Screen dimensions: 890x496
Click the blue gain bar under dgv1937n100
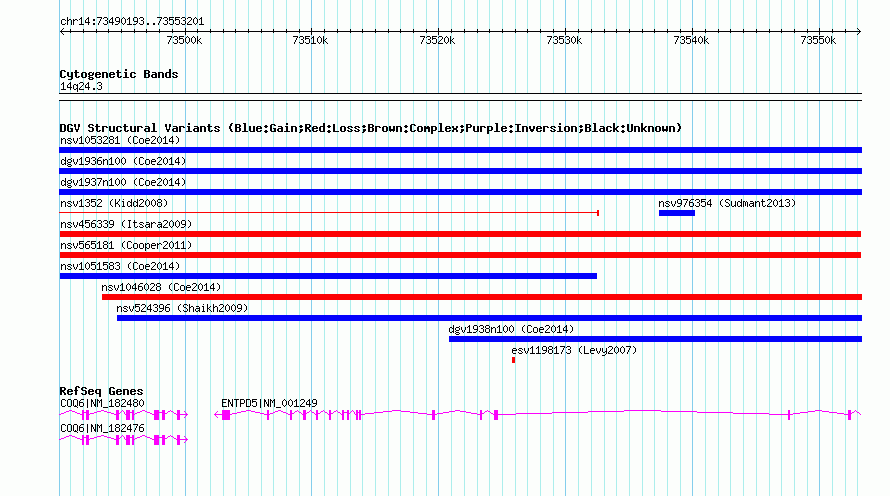coord(460,192)
